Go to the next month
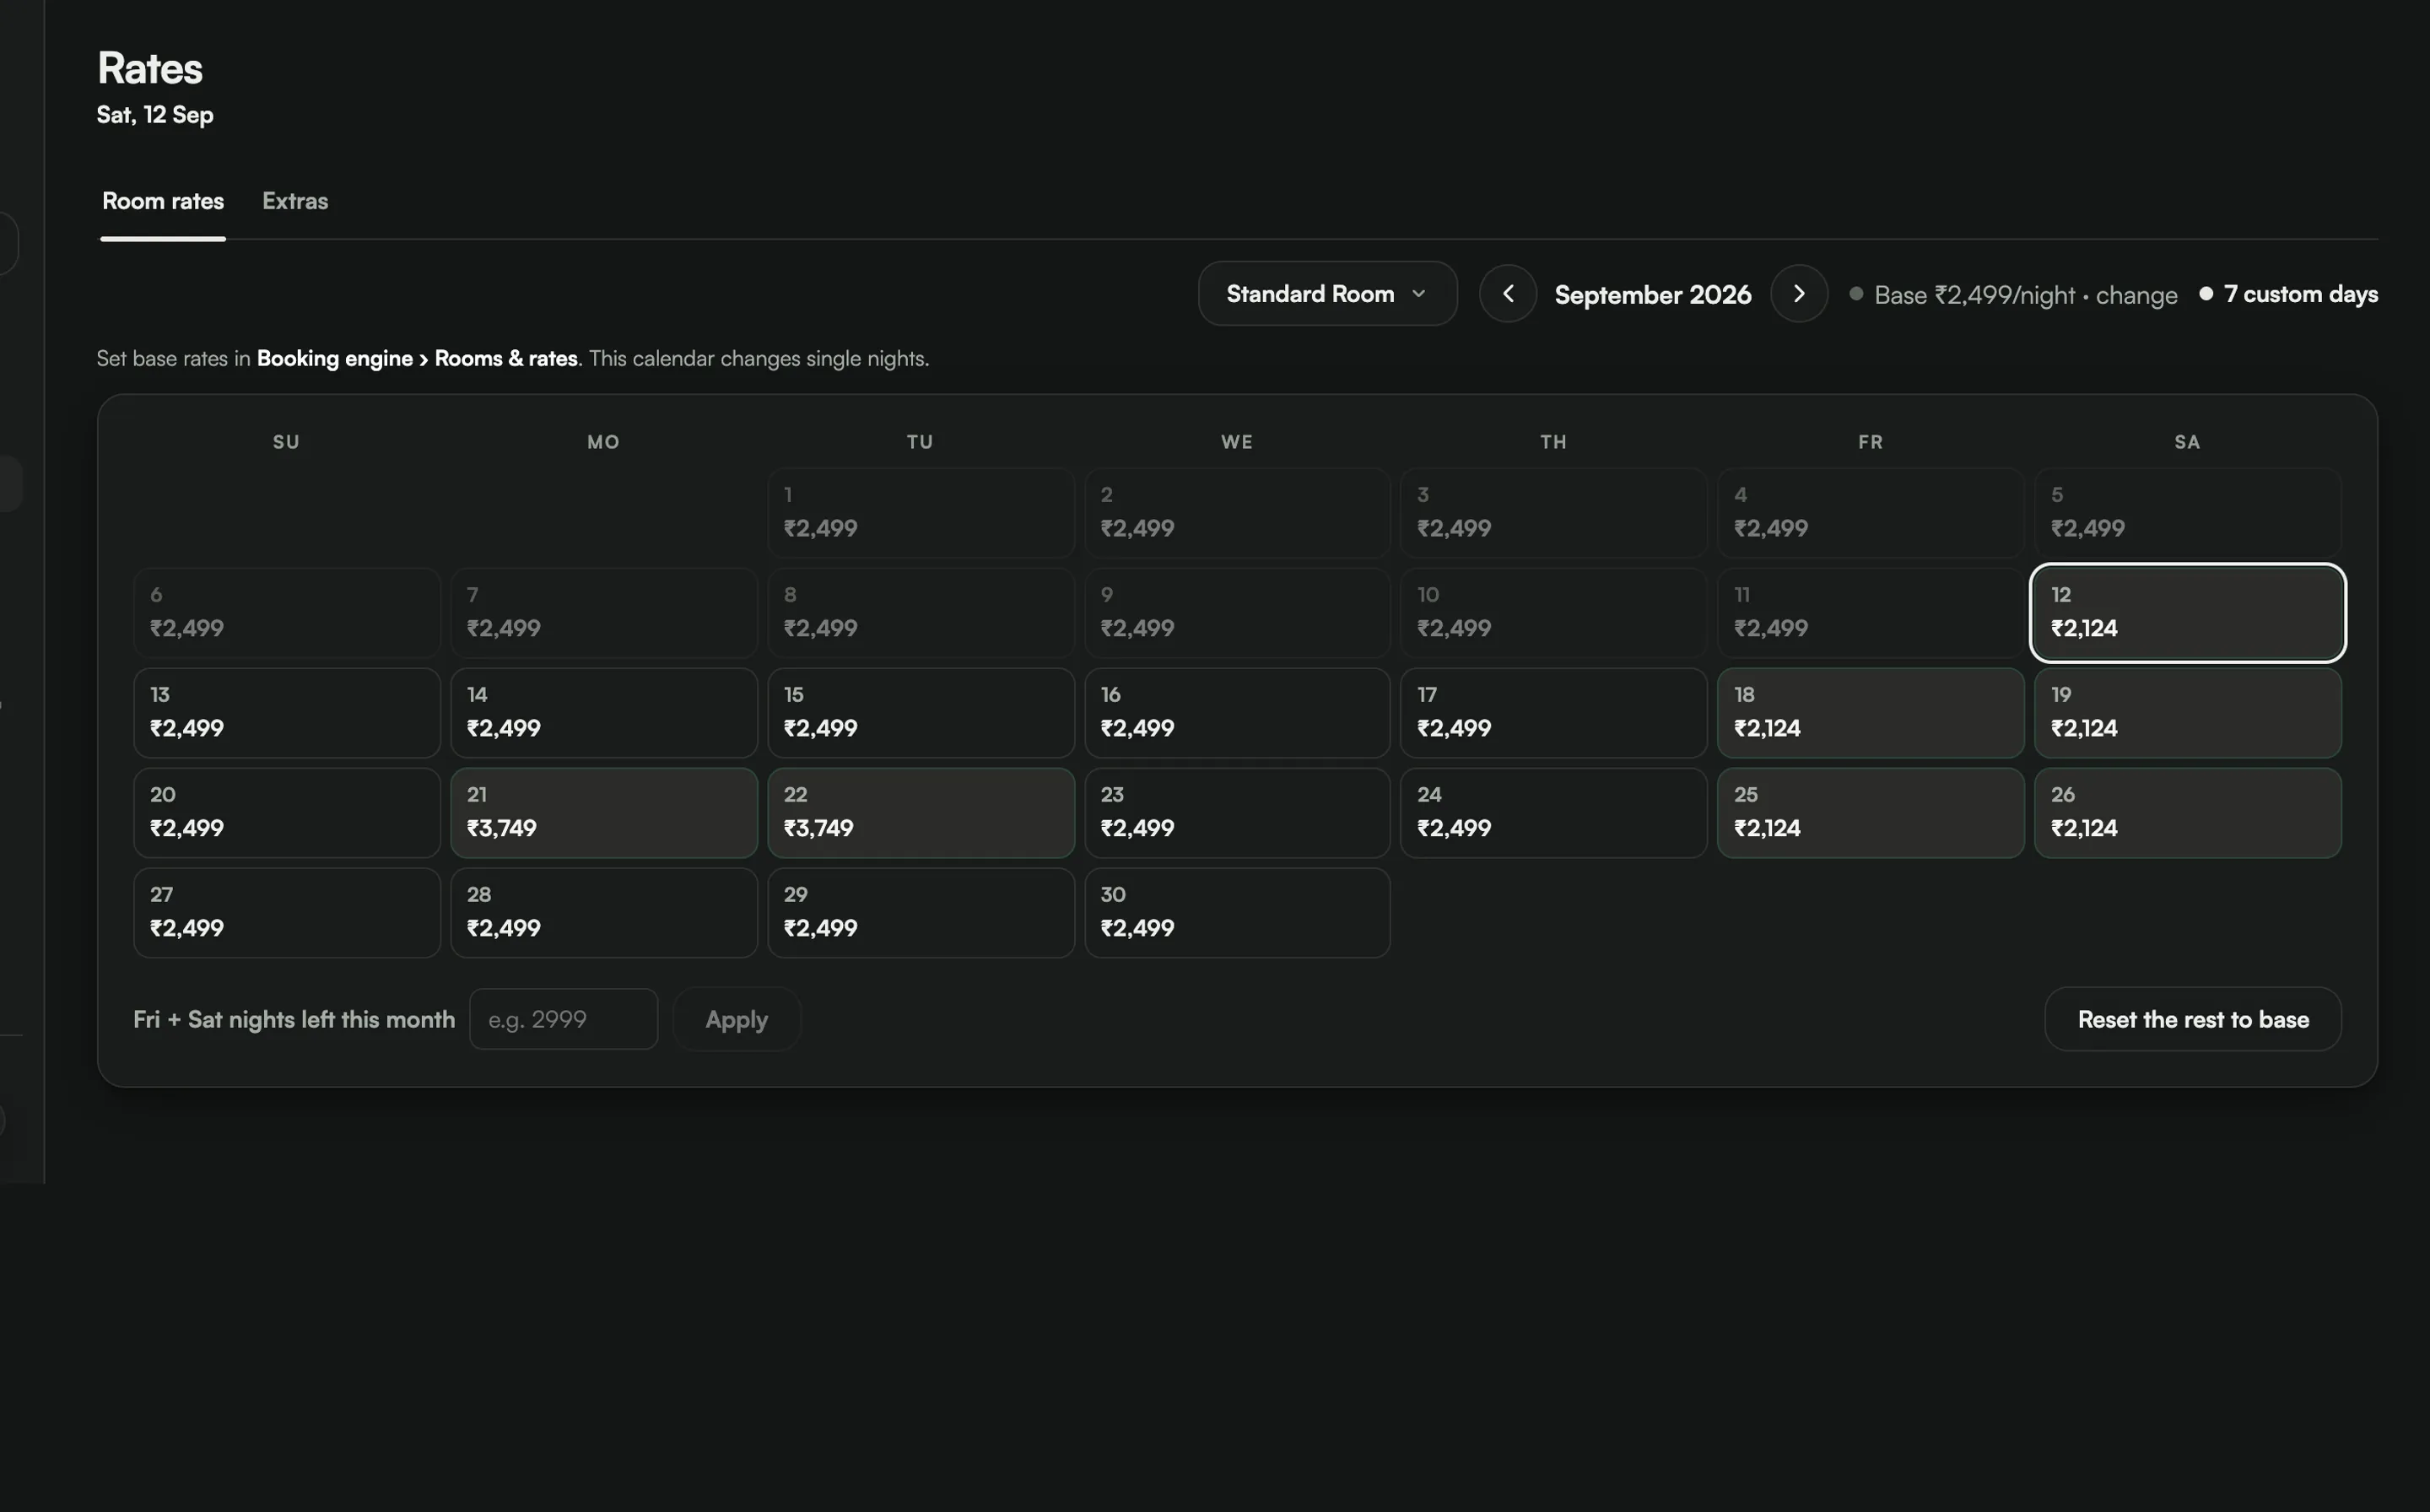The image size is (2430, 1512). tap(1798, 293)
